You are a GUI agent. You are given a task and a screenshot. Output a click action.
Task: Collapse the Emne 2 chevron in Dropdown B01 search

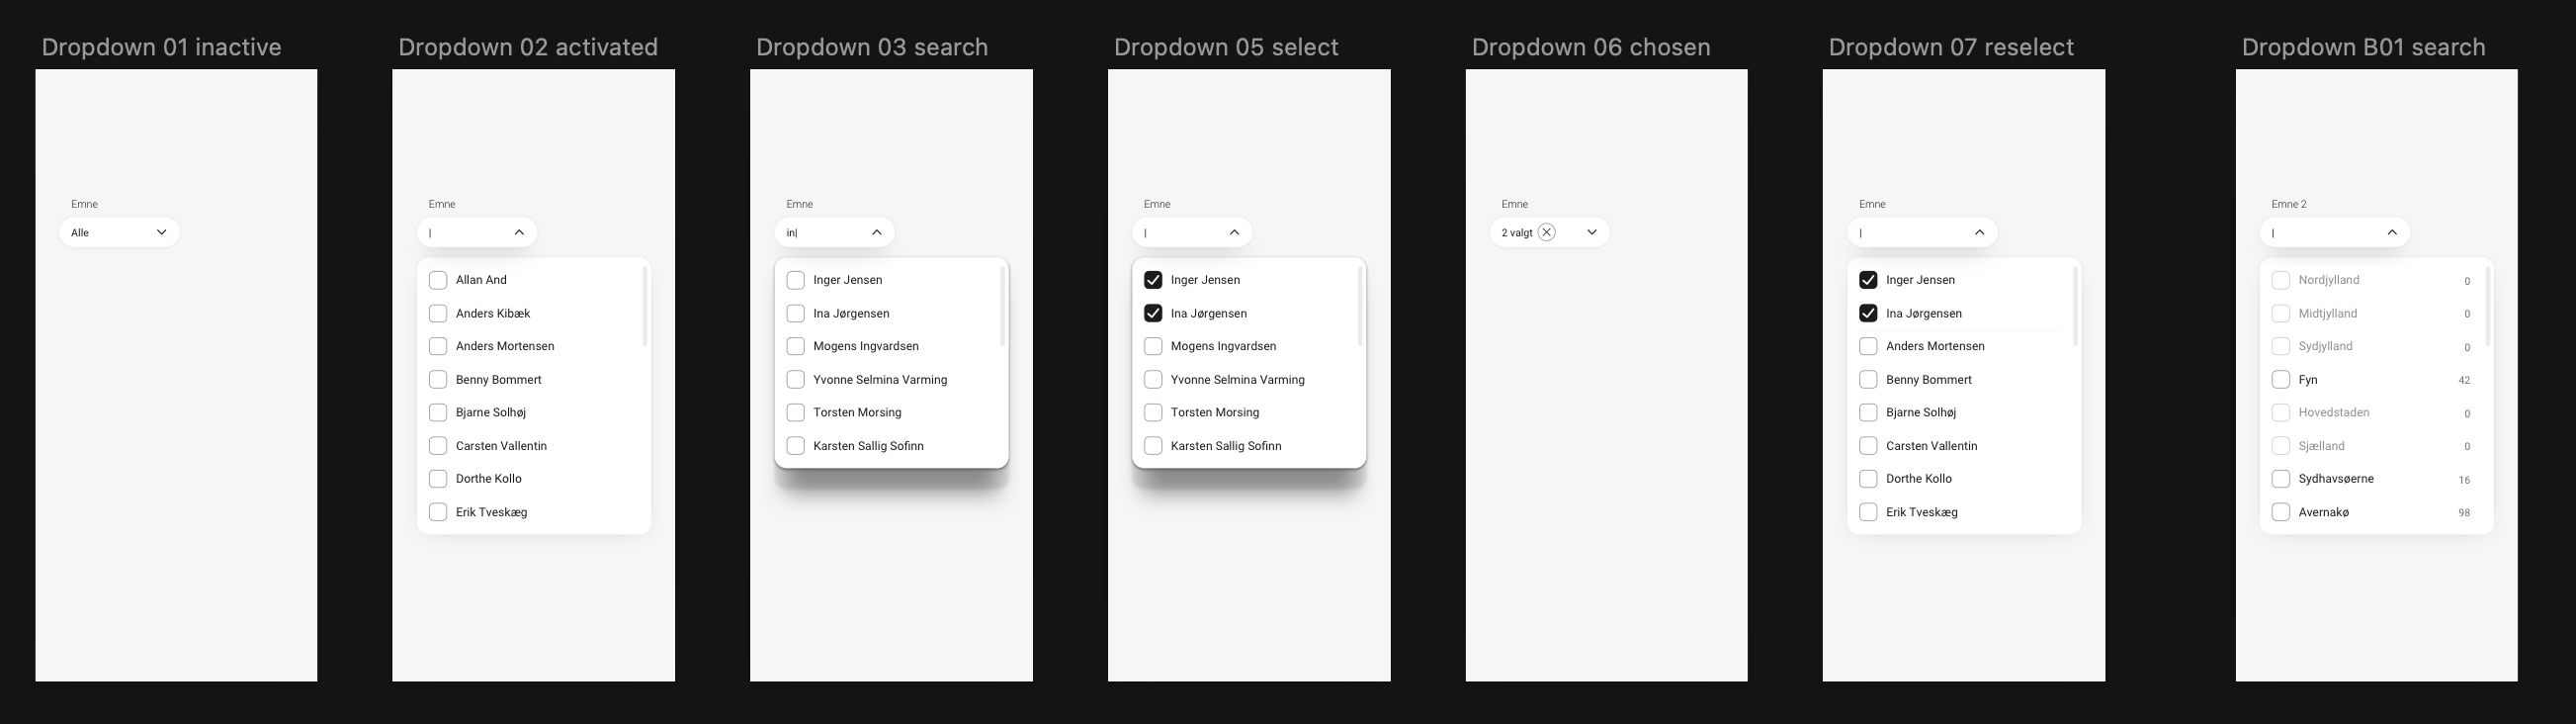[2392, 232]
